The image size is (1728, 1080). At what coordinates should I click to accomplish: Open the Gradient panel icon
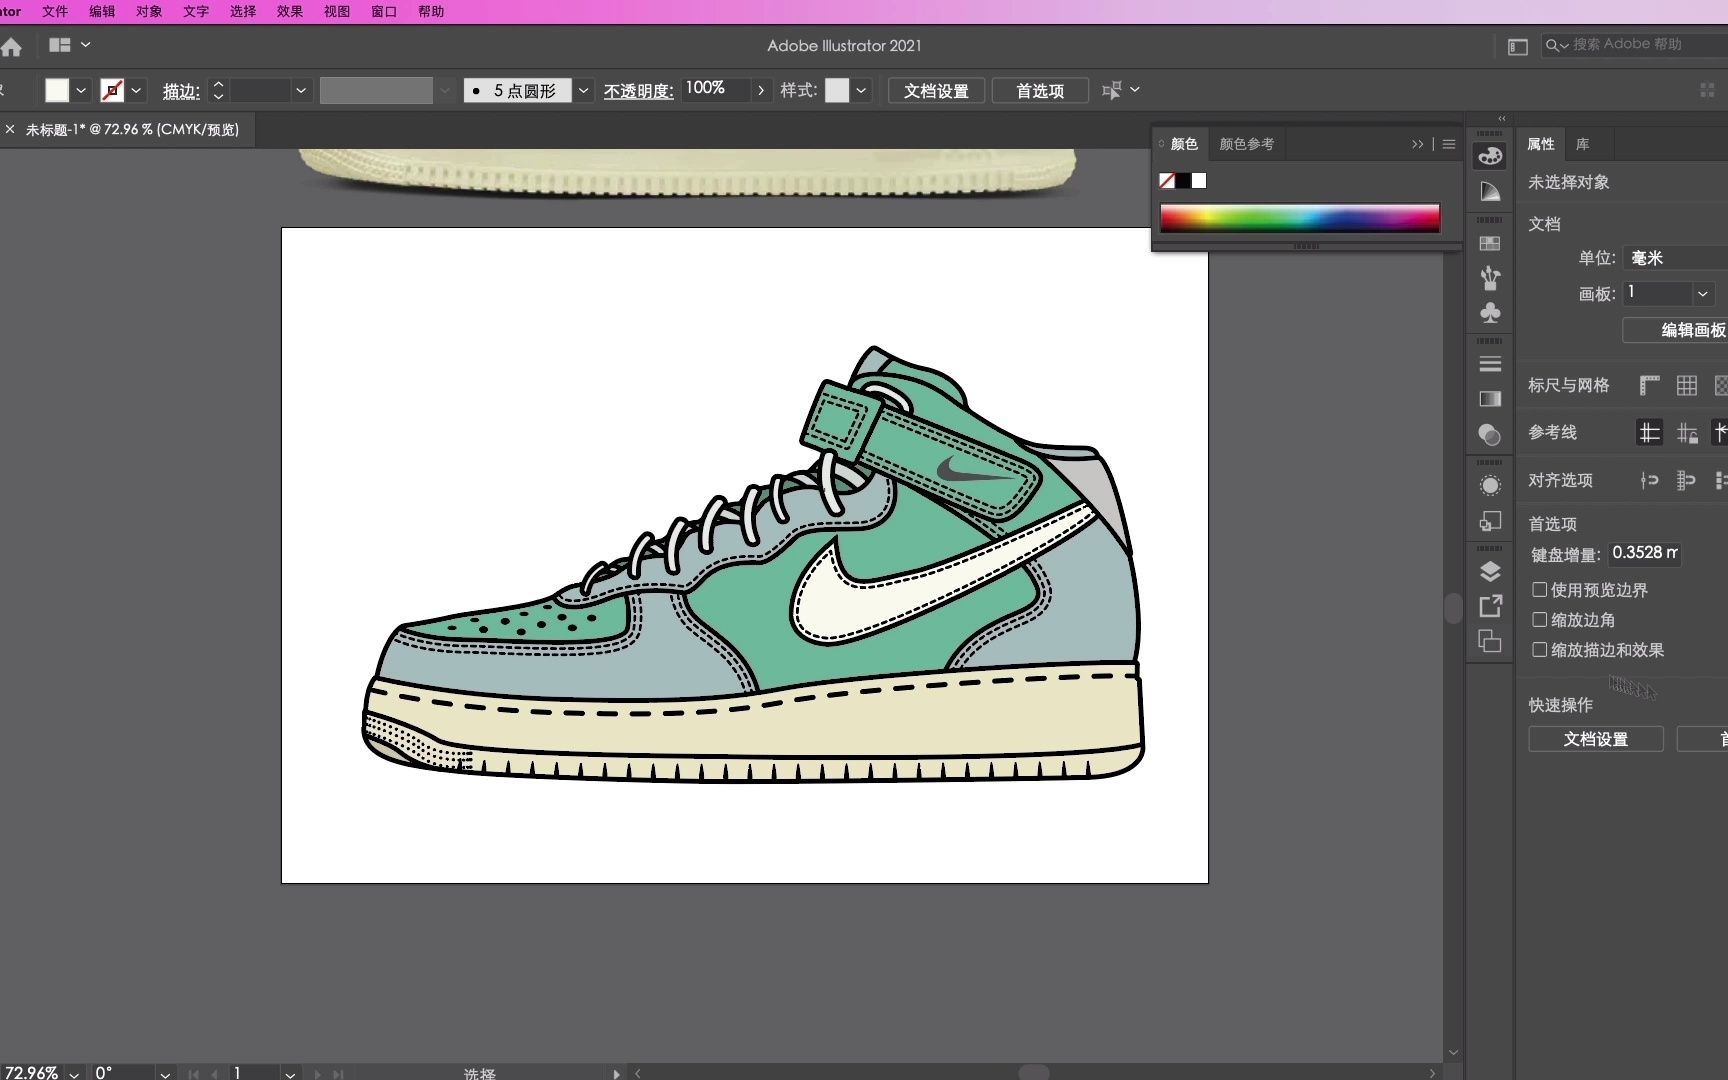pyautogui.click(x=1490, y=399)
